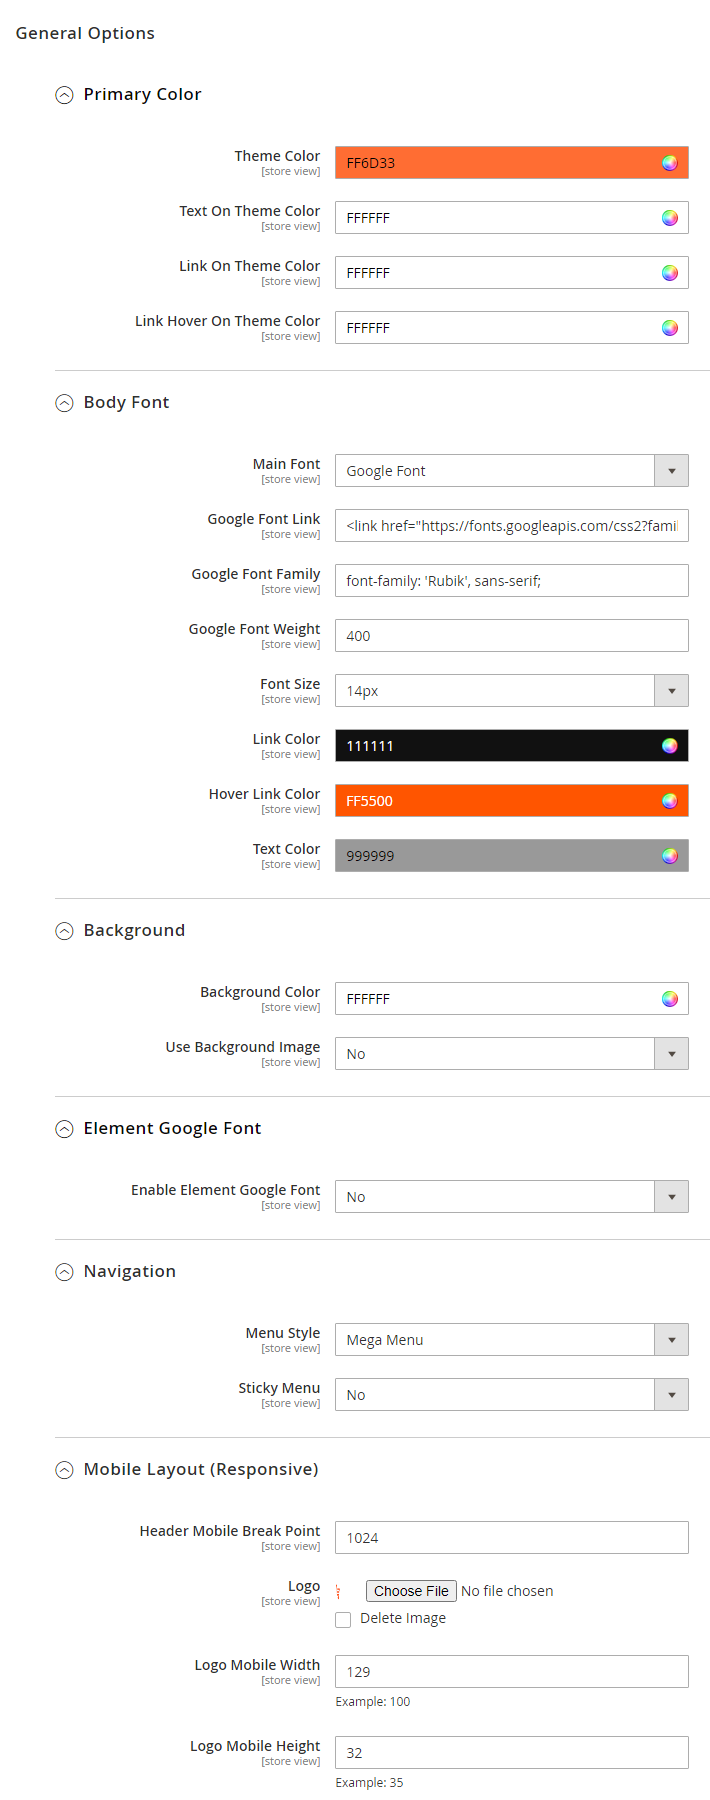Click color wheel icon in Text On Theme Color
This screenshot has height=1800, width=710.
tap(670, 218)
